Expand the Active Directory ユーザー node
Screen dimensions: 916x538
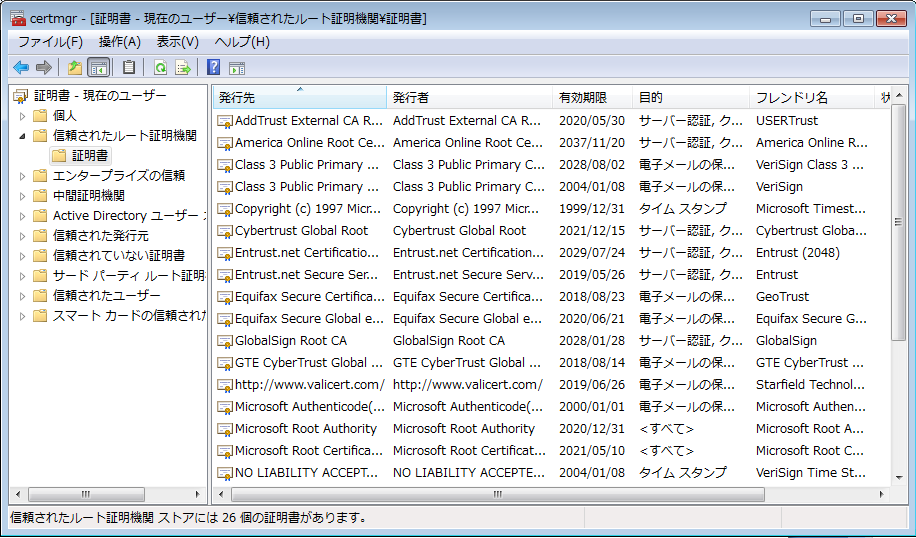[22, 216]
